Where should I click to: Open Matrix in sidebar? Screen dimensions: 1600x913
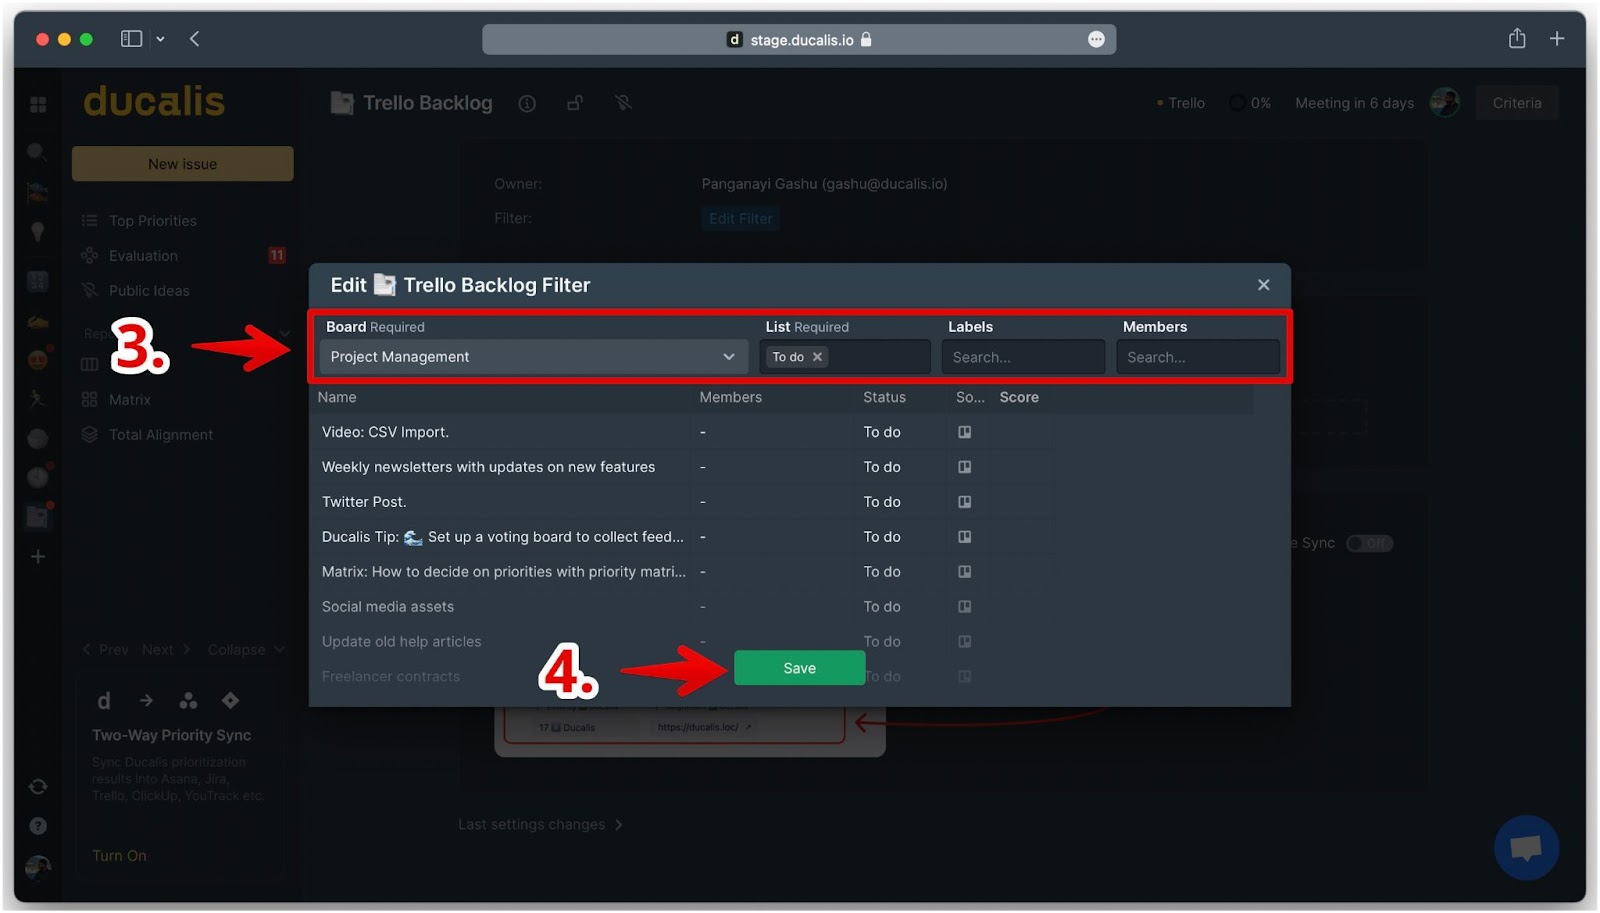click(x=129, y=400)
